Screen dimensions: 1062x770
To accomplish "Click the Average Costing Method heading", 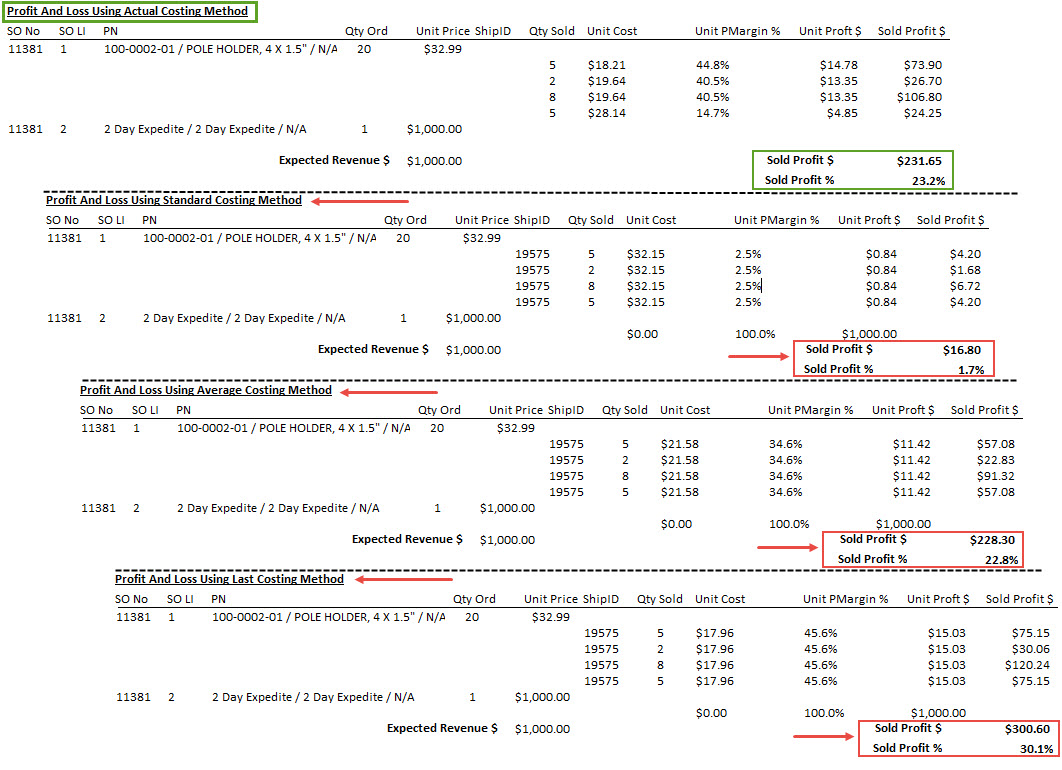I will (x=206, y=390).
